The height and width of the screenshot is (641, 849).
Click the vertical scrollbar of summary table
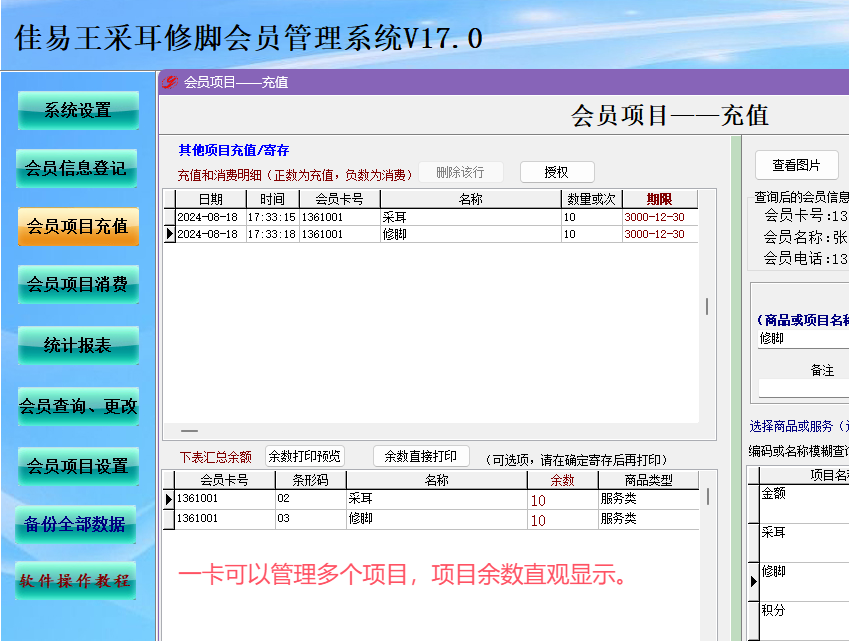(708, 497)
